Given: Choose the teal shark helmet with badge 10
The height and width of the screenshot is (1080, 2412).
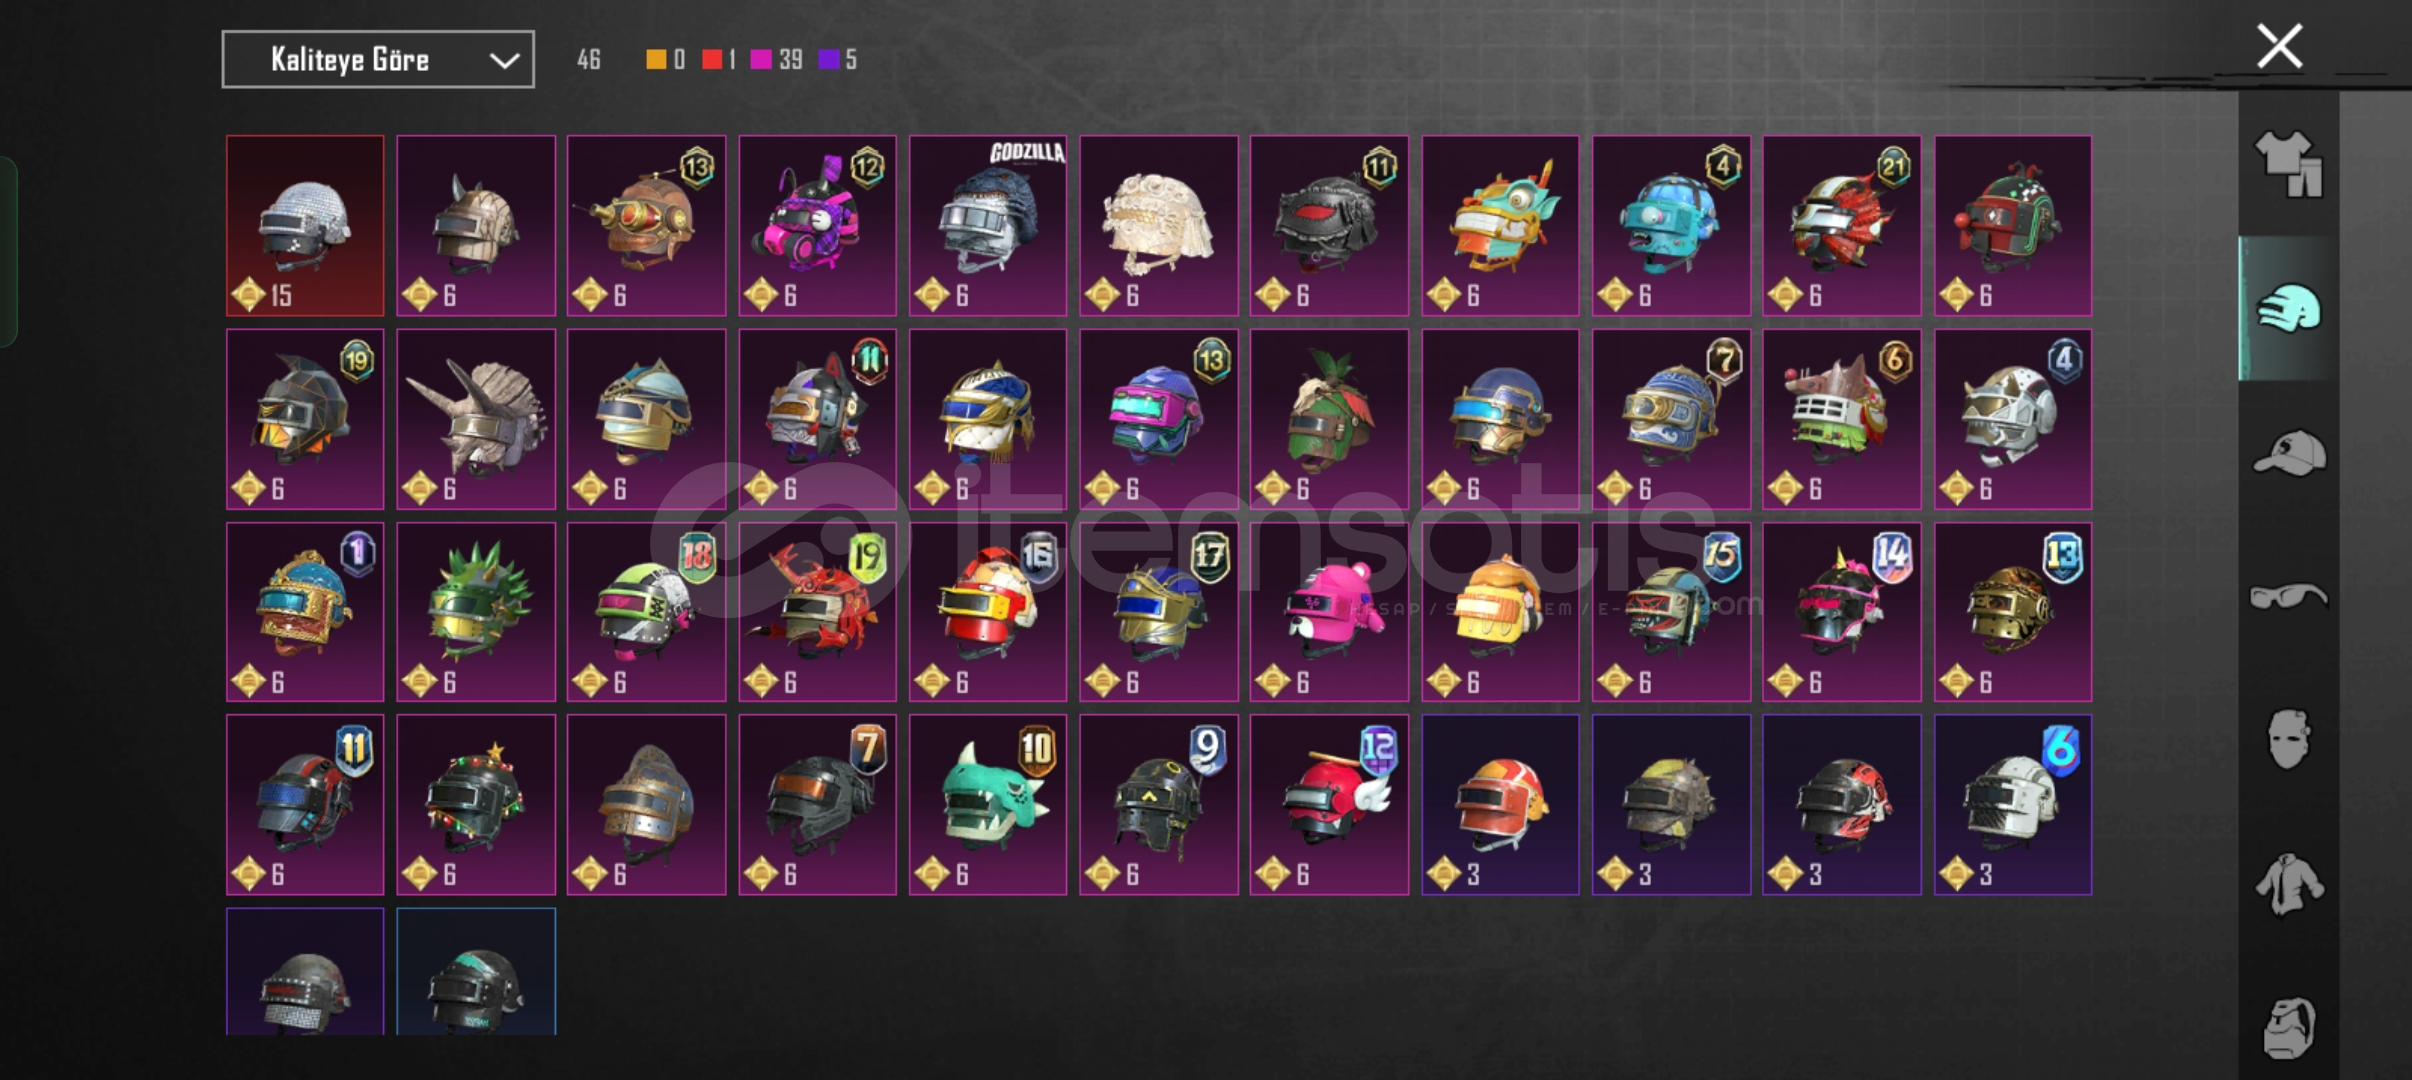Looking at the screenshot, I should (988, 804).
